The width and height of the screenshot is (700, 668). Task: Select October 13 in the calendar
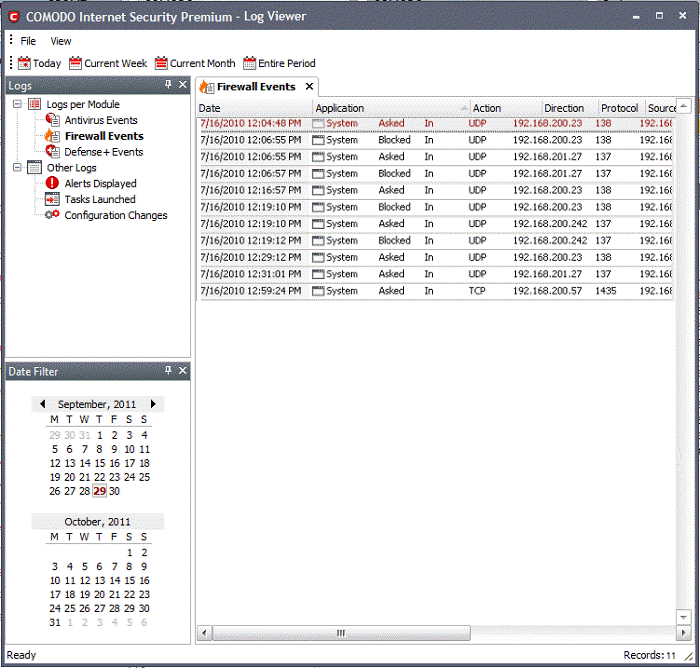coord(100,580)
